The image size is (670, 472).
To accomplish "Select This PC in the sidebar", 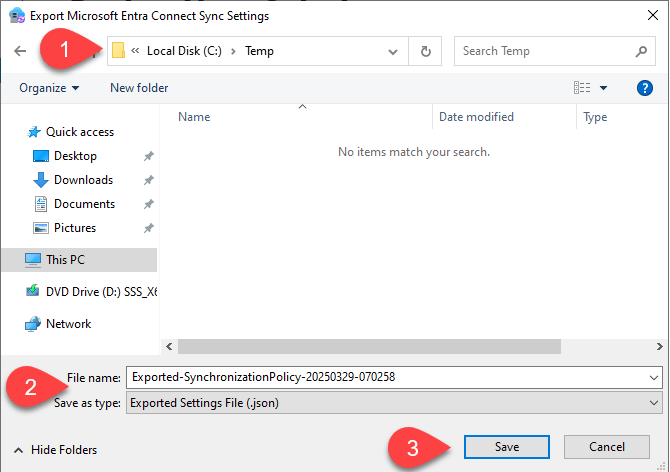I will [x=67, y=260].
